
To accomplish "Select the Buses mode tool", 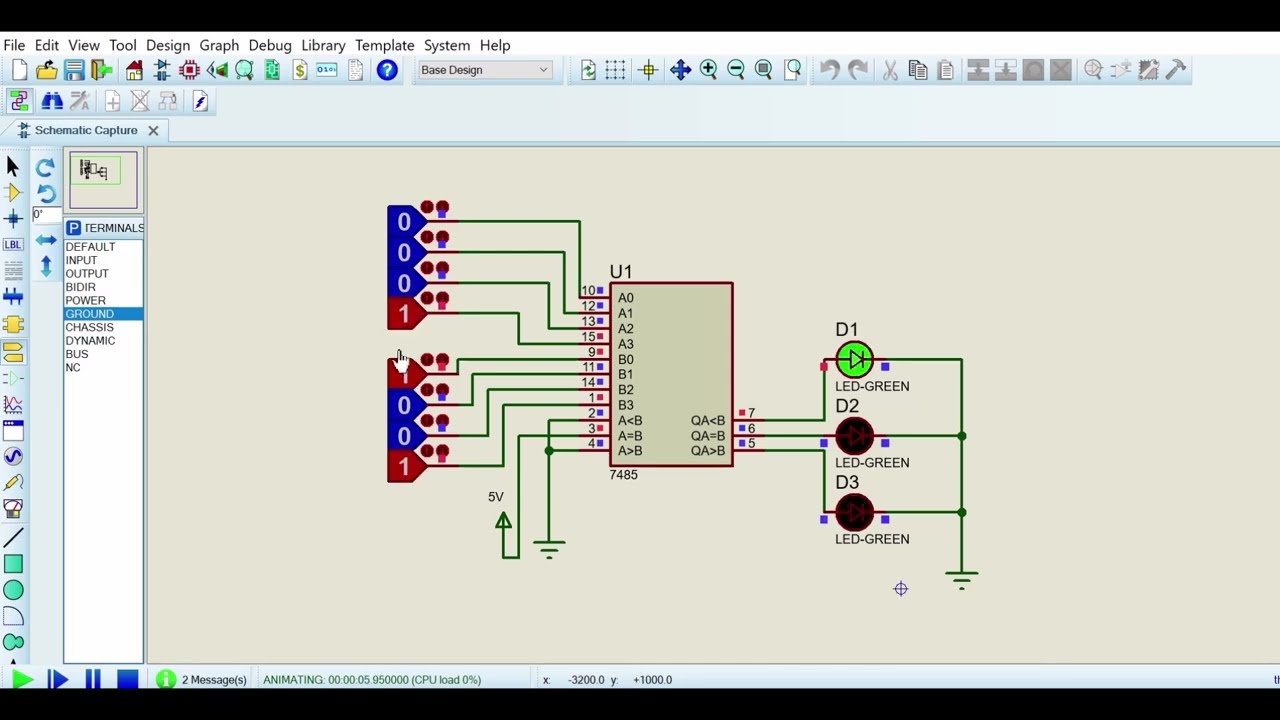I will (13, 296).
